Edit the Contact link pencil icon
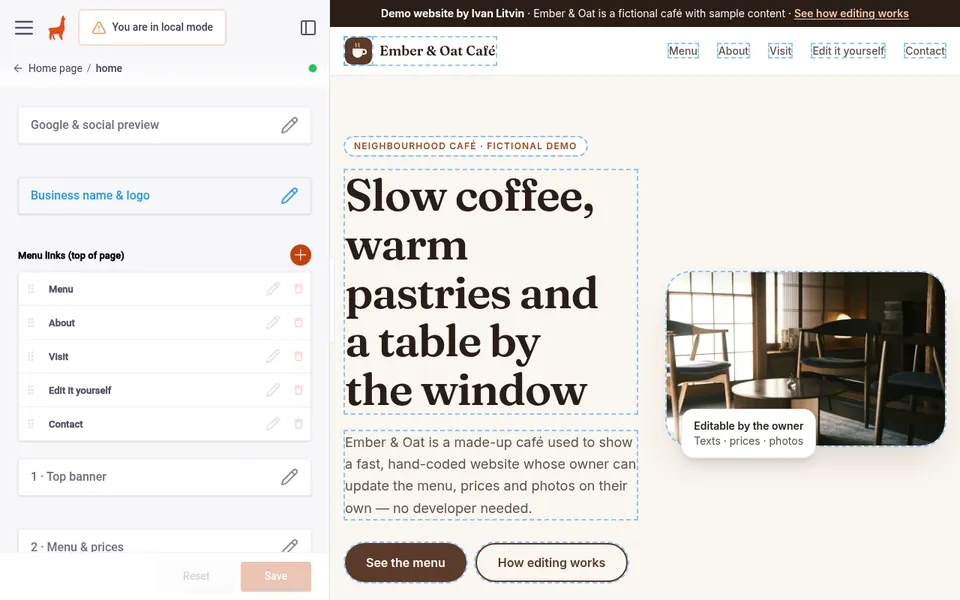The height and width of the screenshot is (600, 960). click(273, 424)
